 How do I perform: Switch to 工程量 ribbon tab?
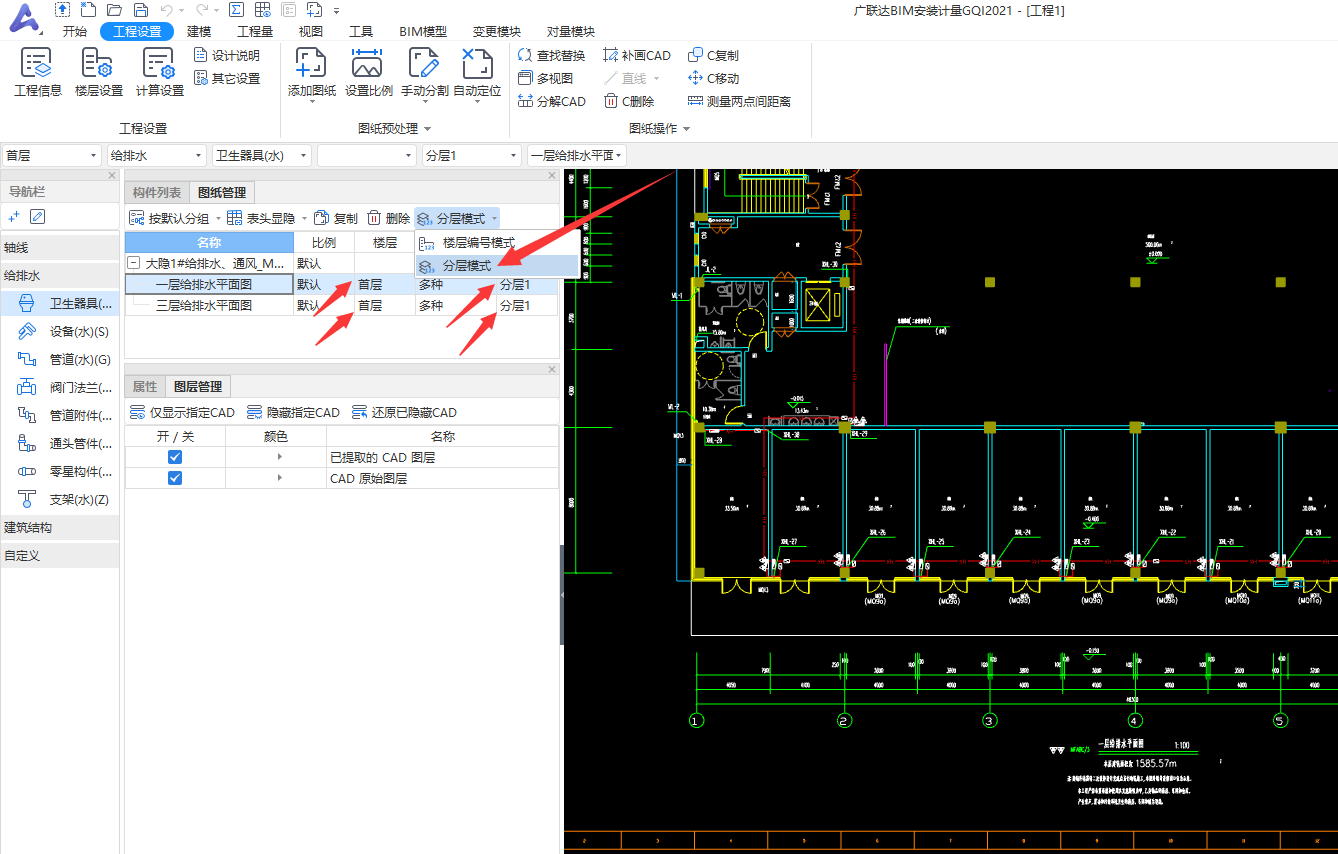(x=255, y=31)
